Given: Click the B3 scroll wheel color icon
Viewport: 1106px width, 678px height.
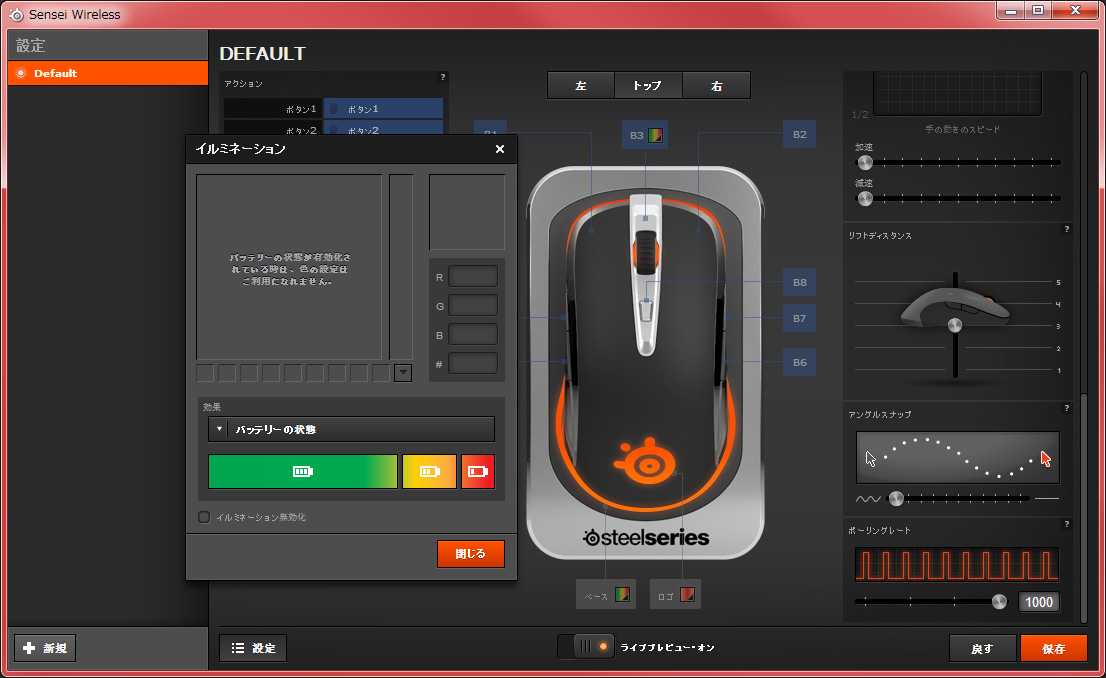Looking at the screenshot, I should (655, 135).
